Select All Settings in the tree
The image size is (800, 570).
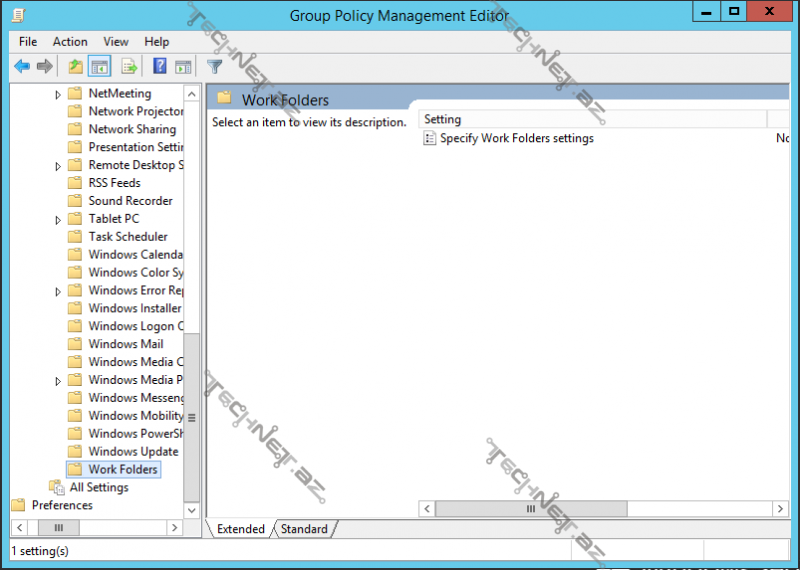tap(99, 488)
